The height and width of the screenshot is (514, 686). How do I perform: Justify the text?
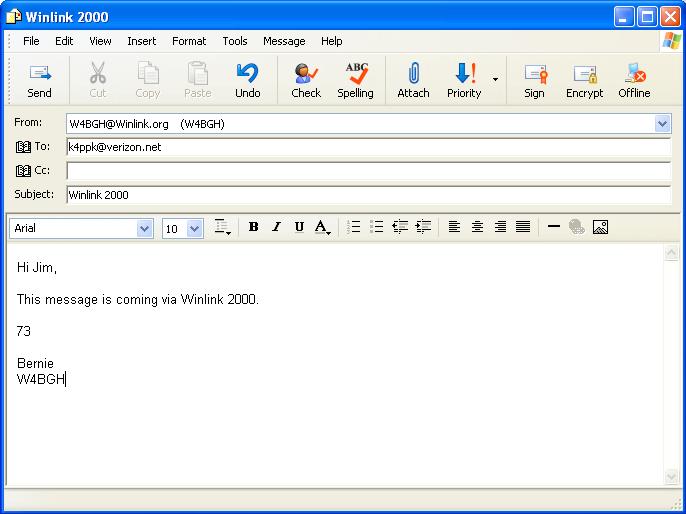(523, 227)
